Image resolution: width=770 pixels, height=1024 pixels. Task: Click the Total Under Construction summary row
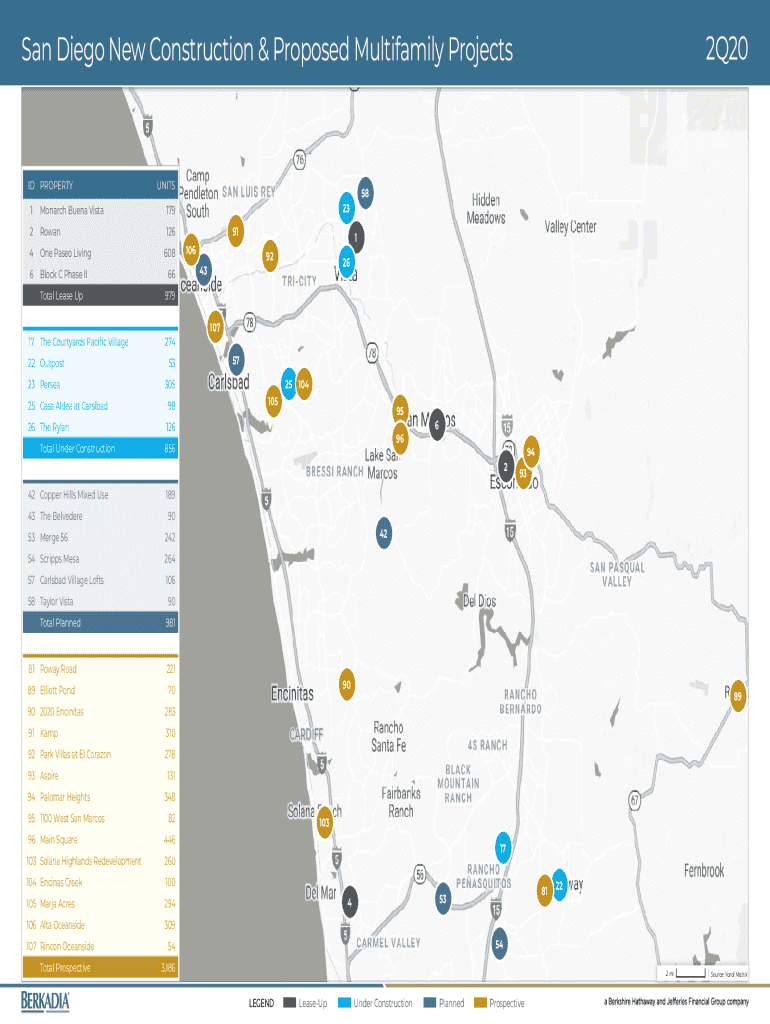(x=100, y=449)
